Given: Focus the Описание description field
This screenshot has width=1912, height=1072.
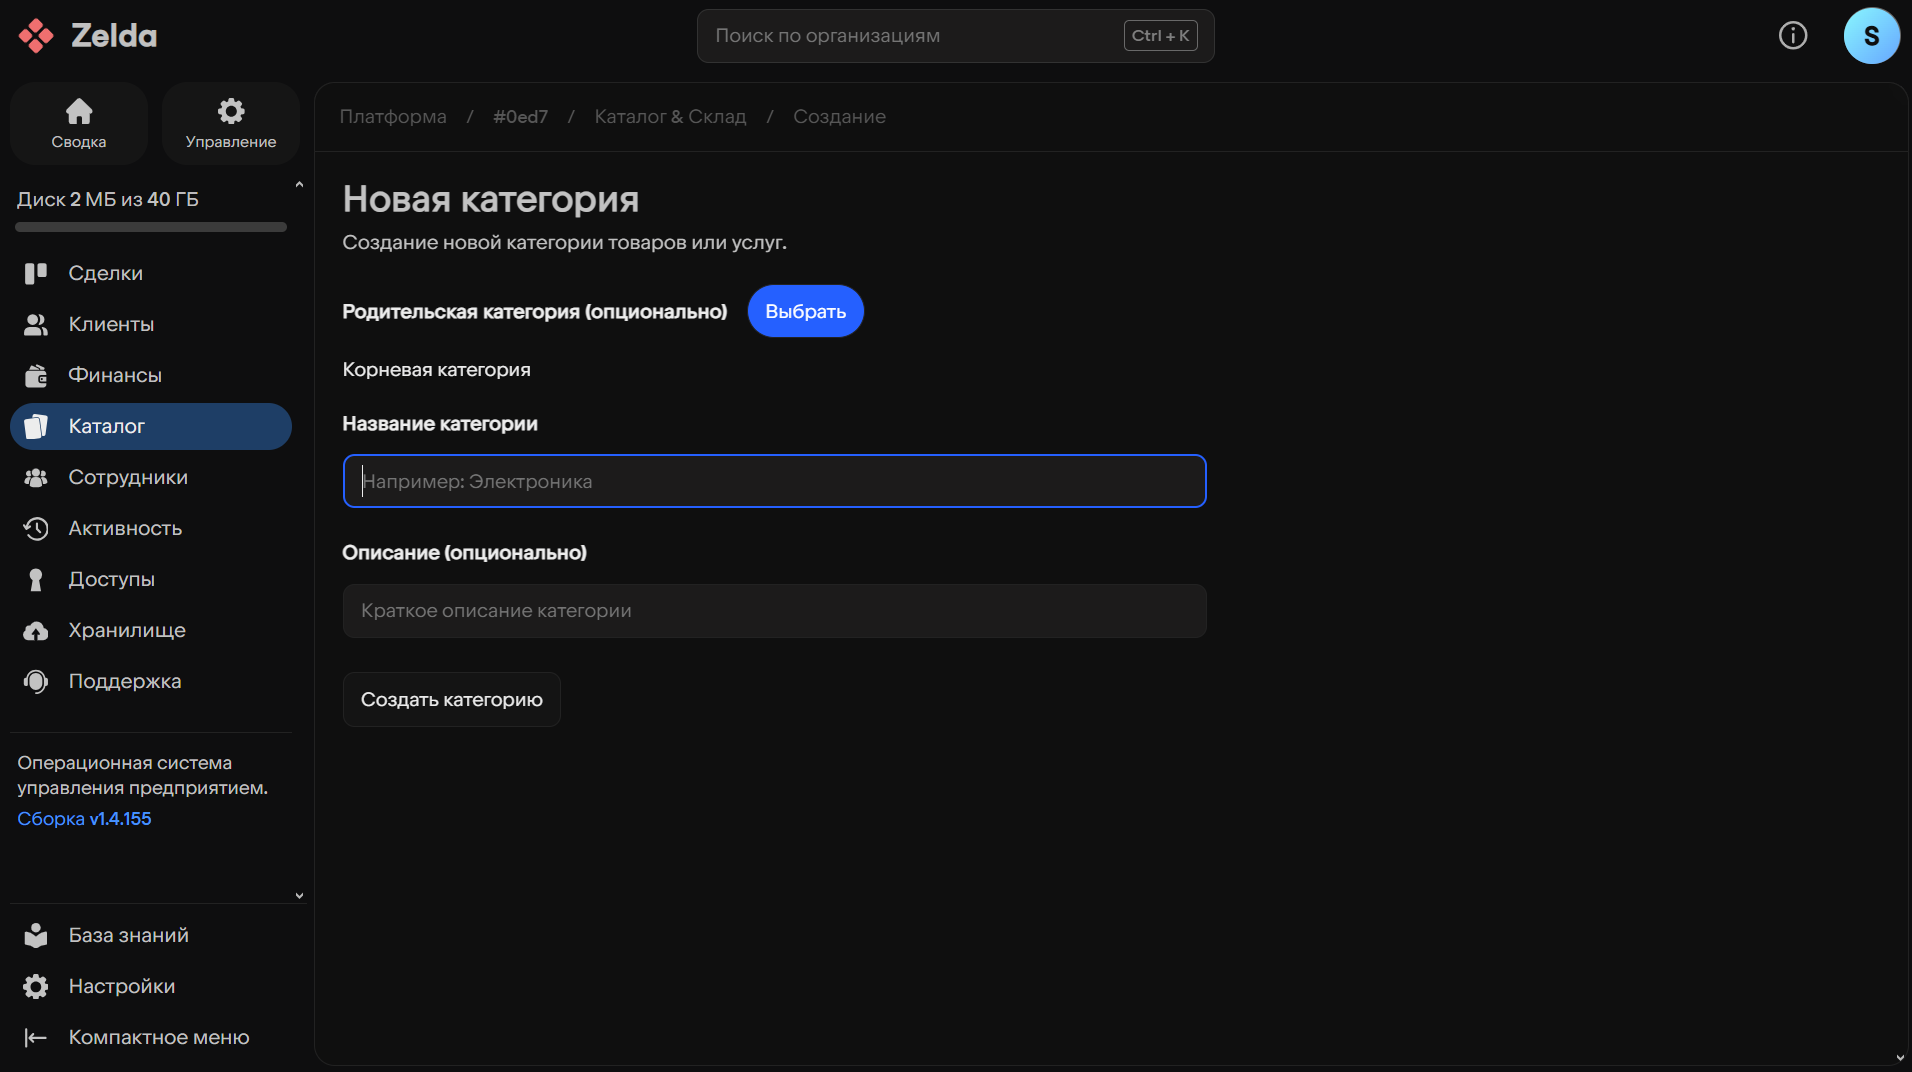Looking at the screenshot, I should click(x=774, y=610).
